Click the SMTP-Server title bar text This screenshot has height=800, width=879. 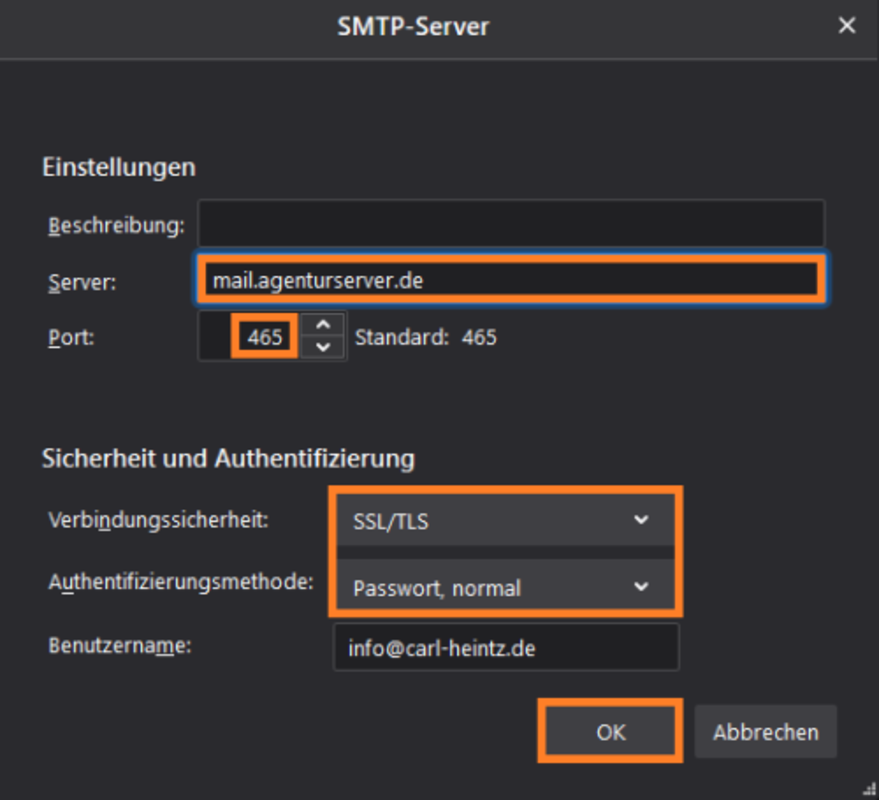click(413, 26)
